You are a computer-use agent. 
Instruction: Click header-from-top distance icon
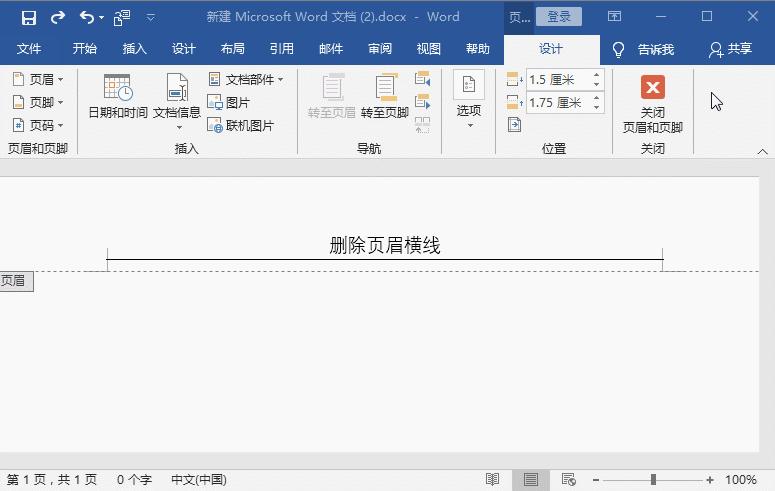click(x=515, y=79)
